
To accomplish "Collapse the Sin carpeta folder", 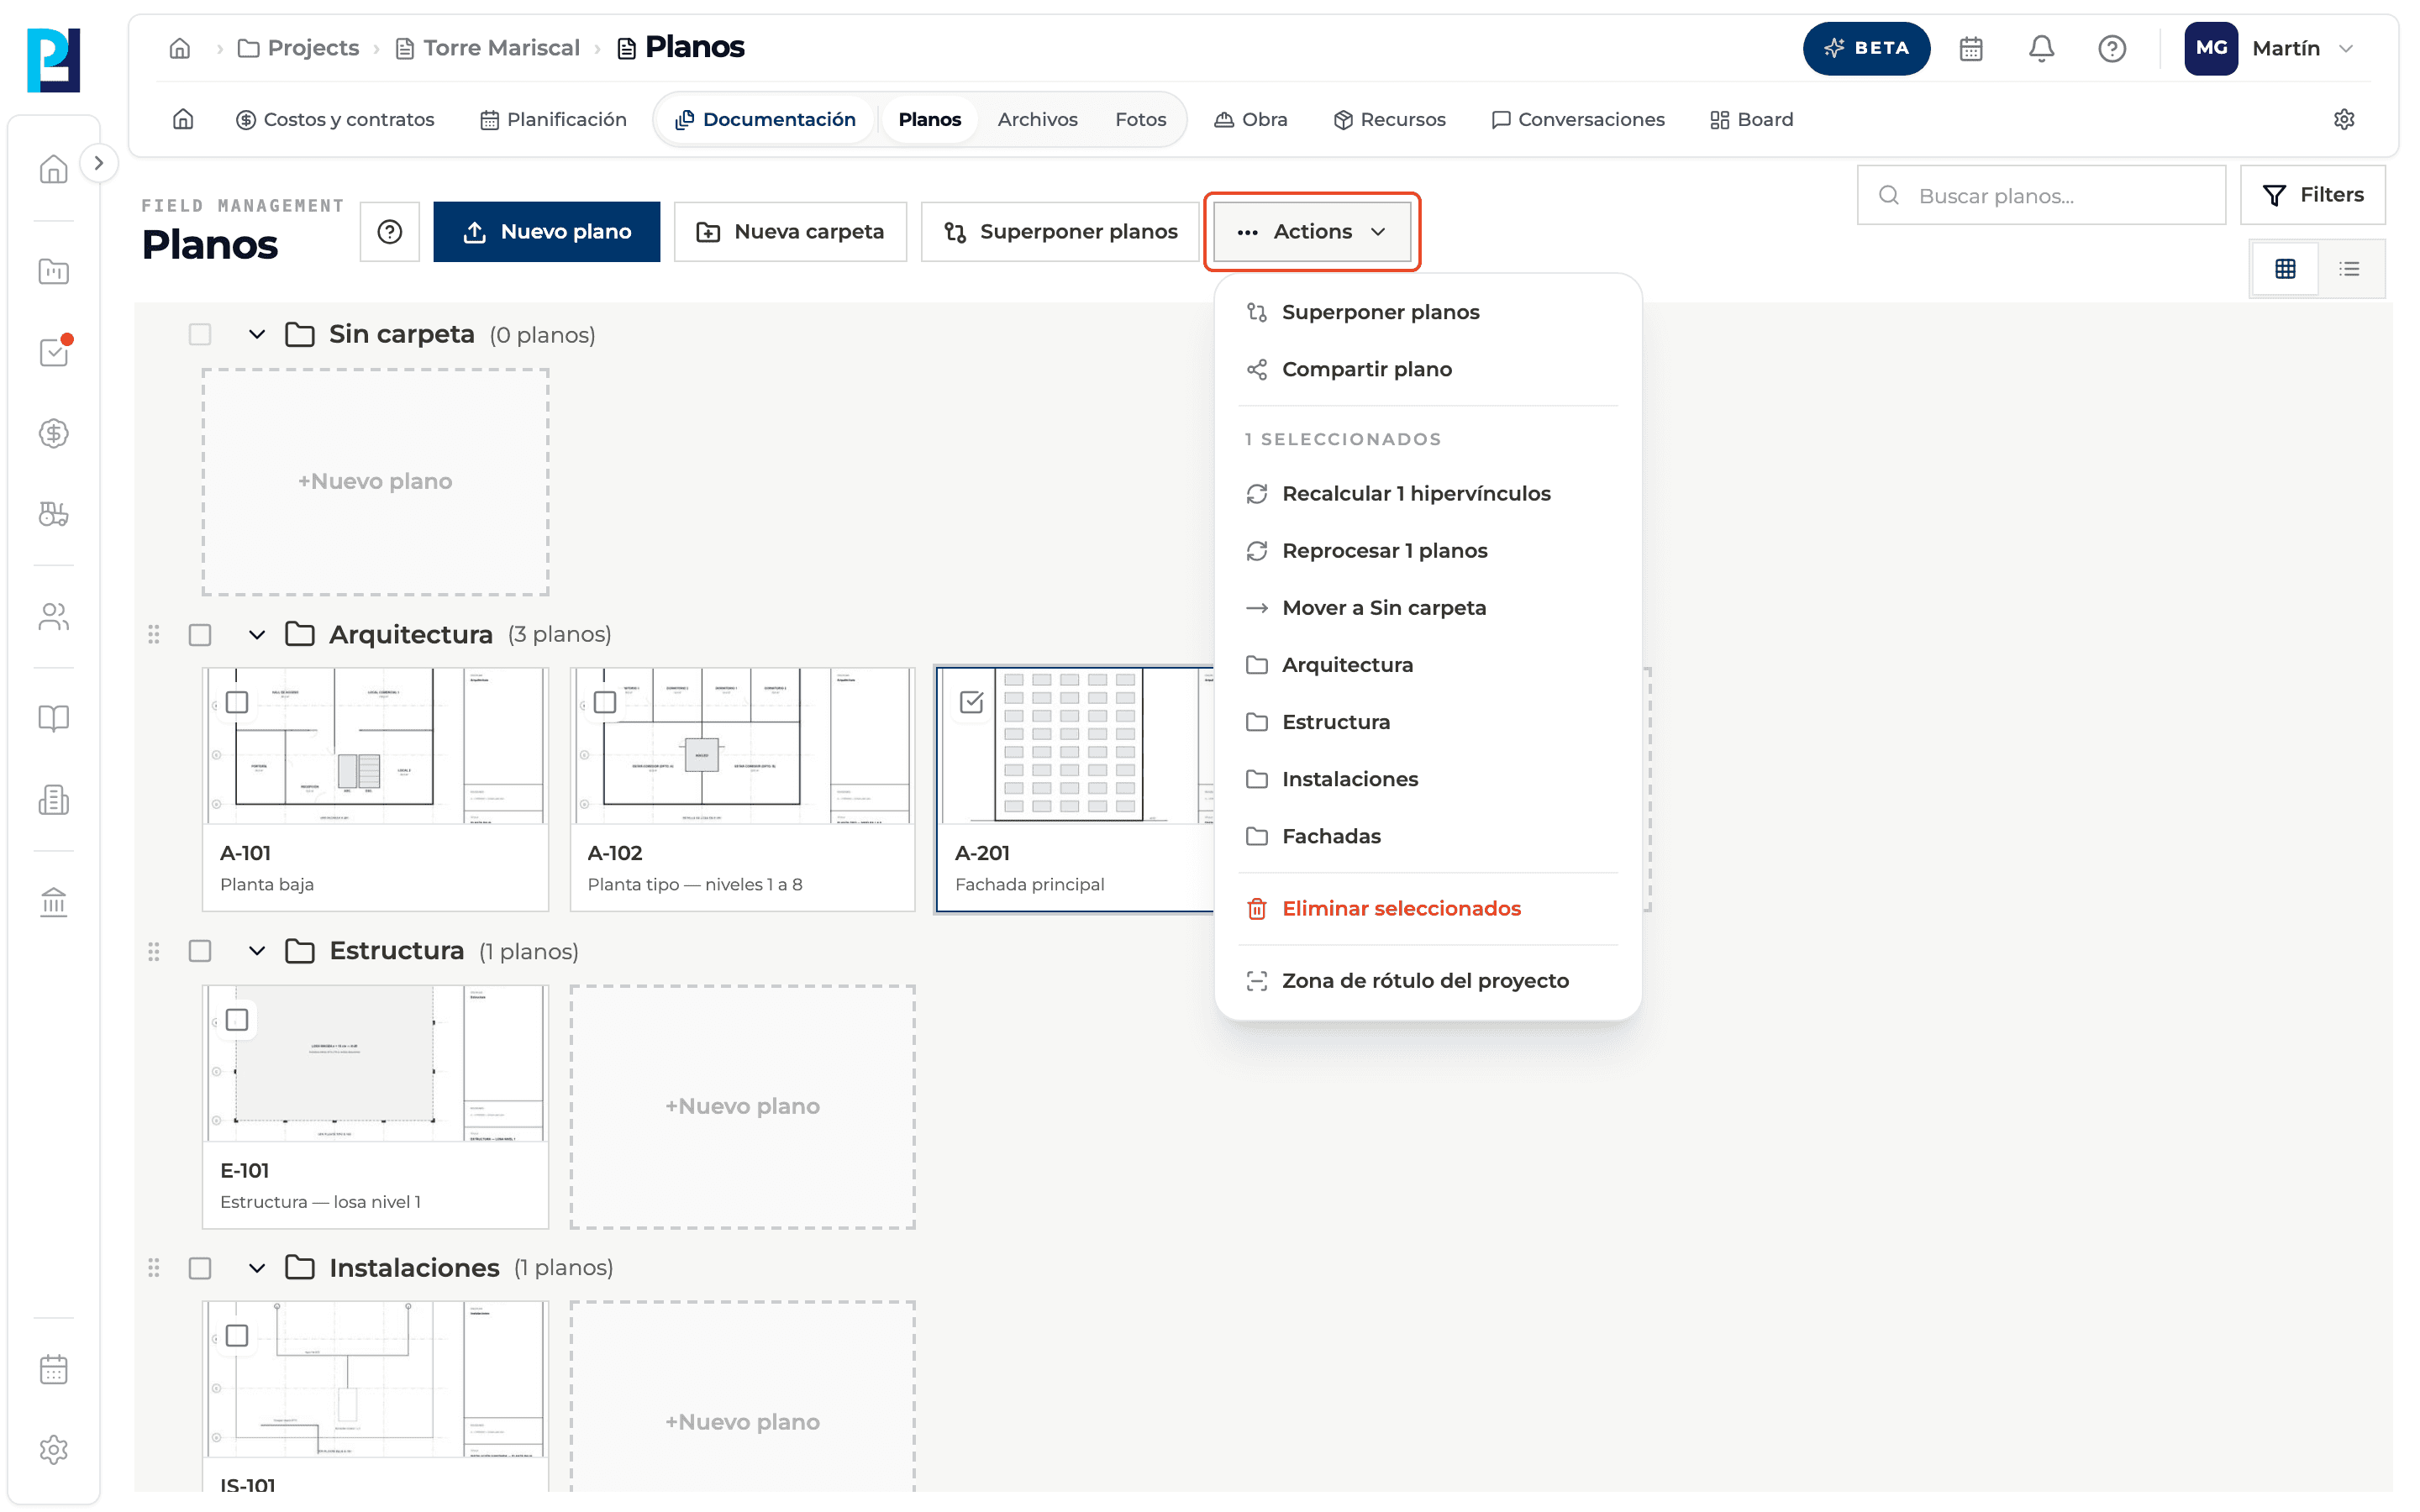I will 257,334.
